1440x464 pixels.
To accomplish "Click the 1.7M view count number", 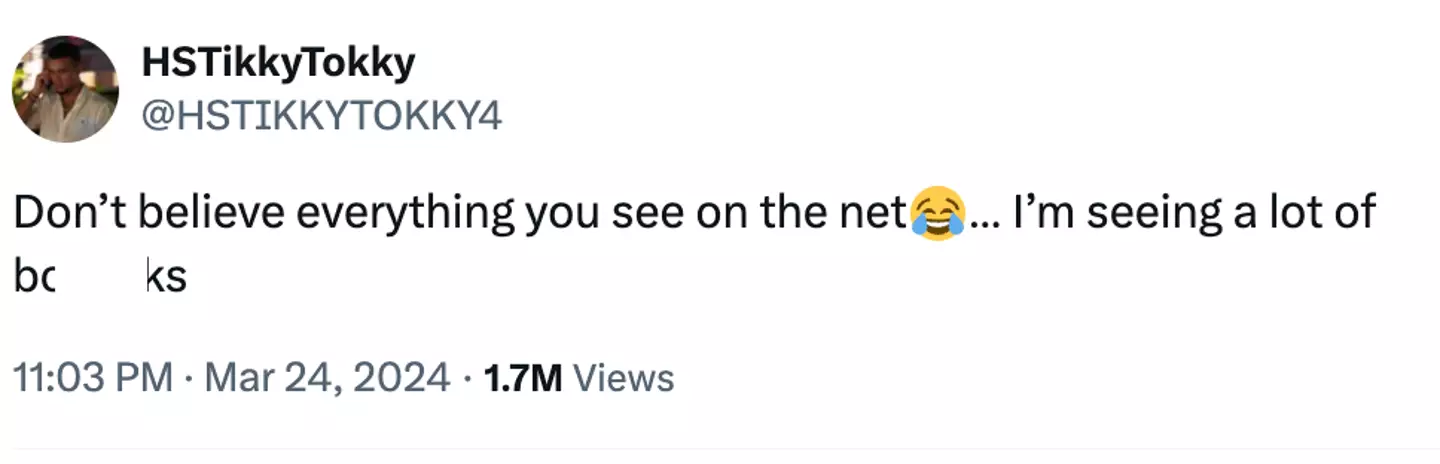I will pos(522,378).
